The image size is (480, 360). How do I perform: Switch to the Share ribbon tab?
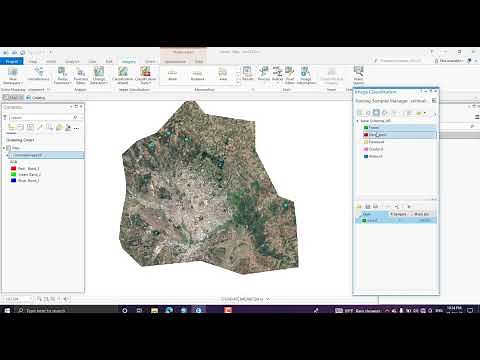click(150, 61)
